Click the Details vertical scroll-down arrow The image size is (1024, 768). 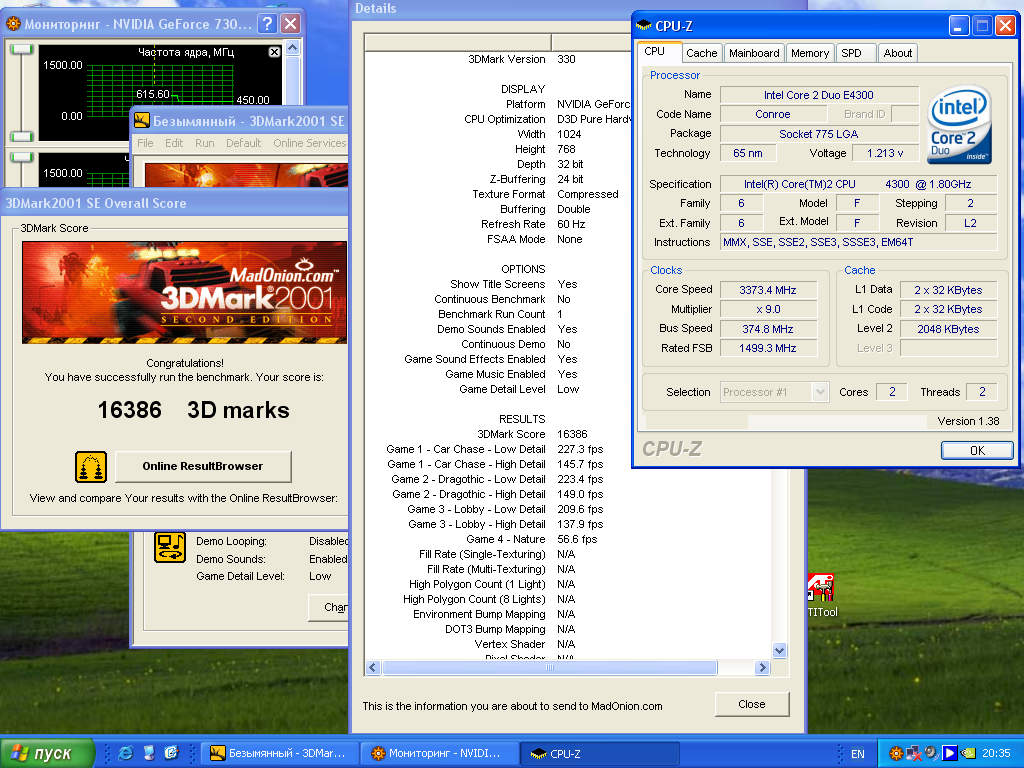pos(779,650)
